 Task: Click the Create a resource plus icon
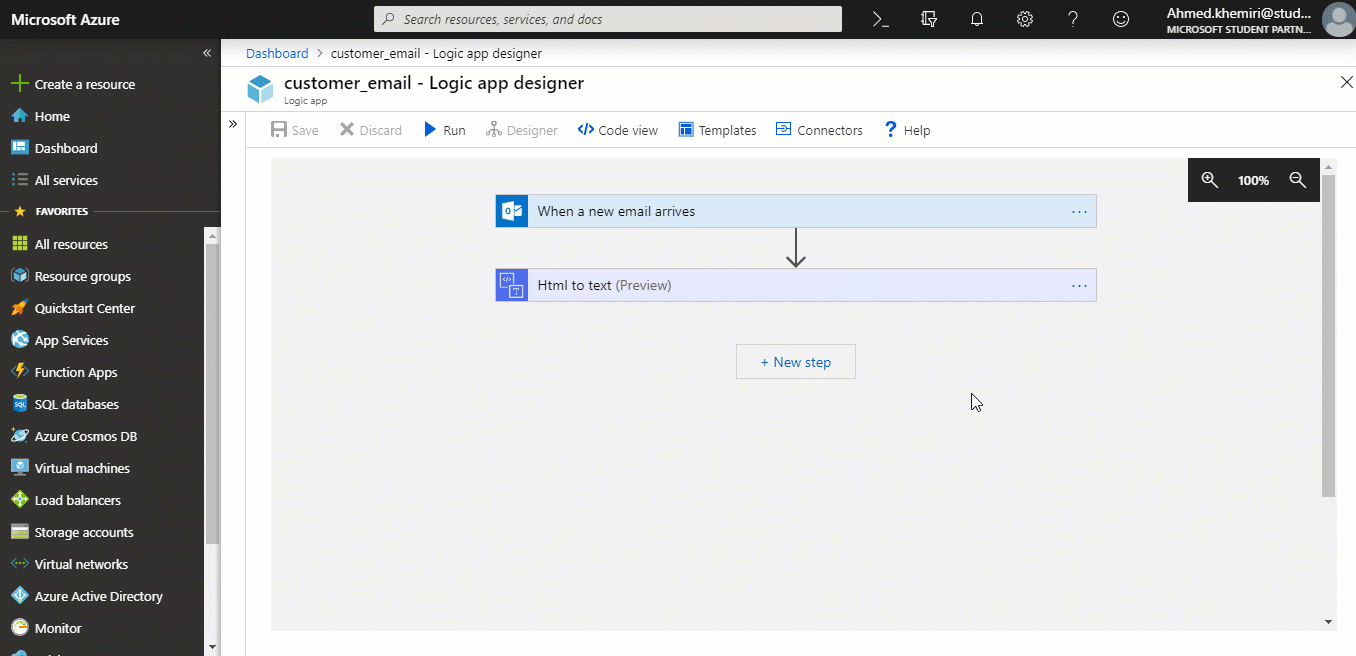point(18,84)
